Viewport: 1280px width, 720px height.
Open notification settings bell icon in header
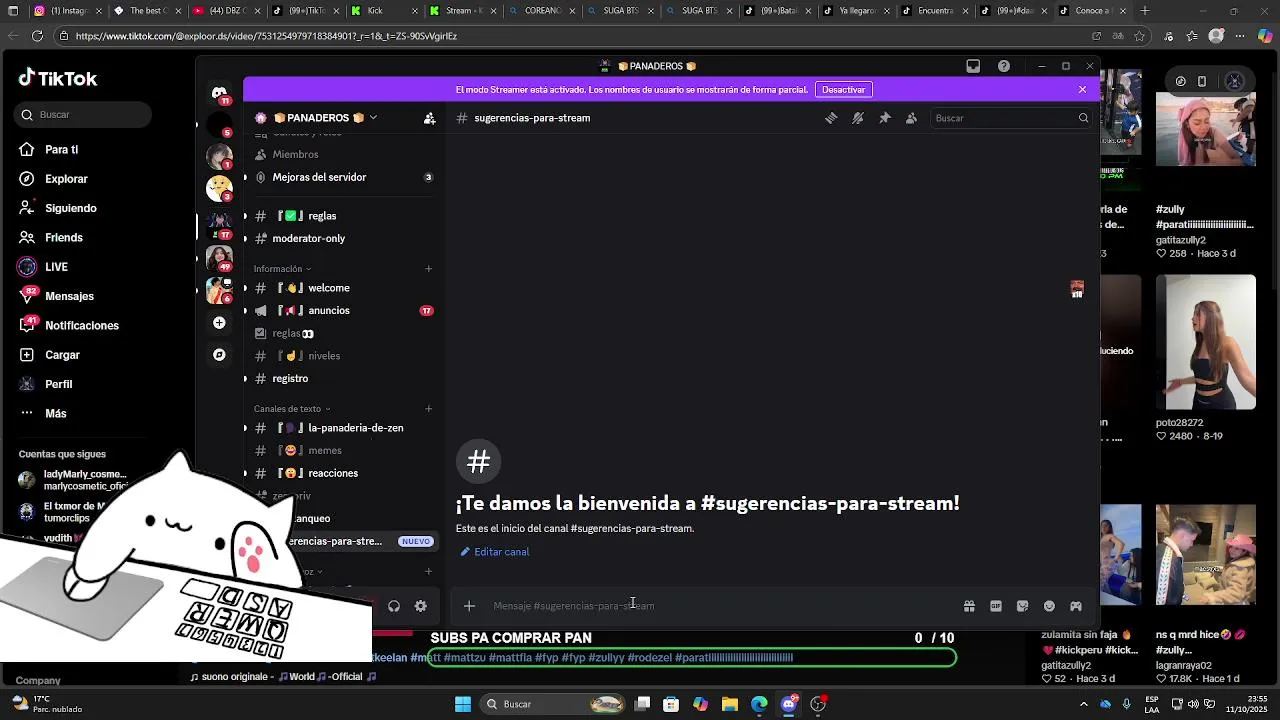[858, 118]
